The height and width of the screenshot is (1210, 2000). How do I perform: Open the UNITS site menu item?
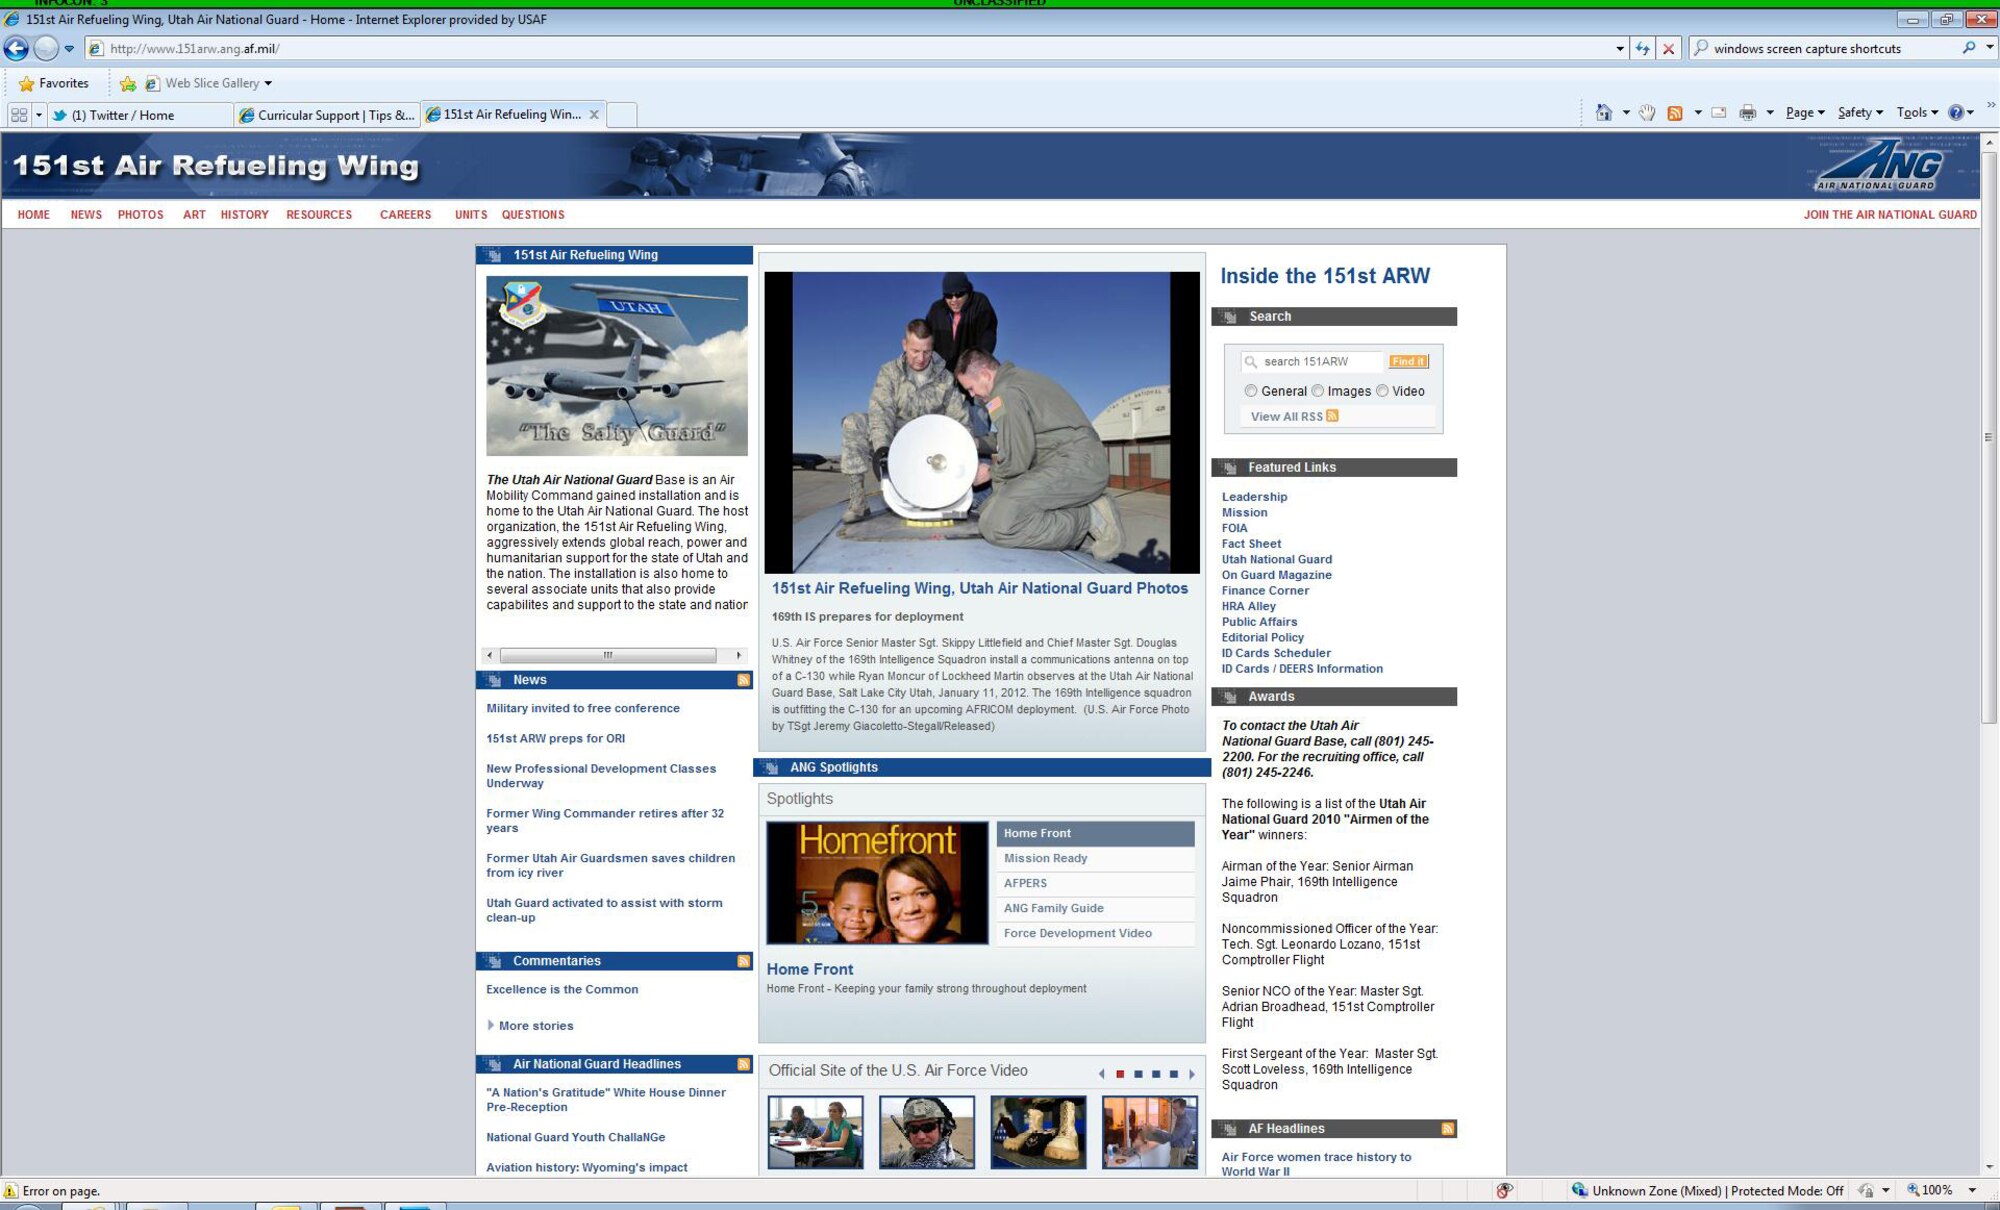click(471, 215)
